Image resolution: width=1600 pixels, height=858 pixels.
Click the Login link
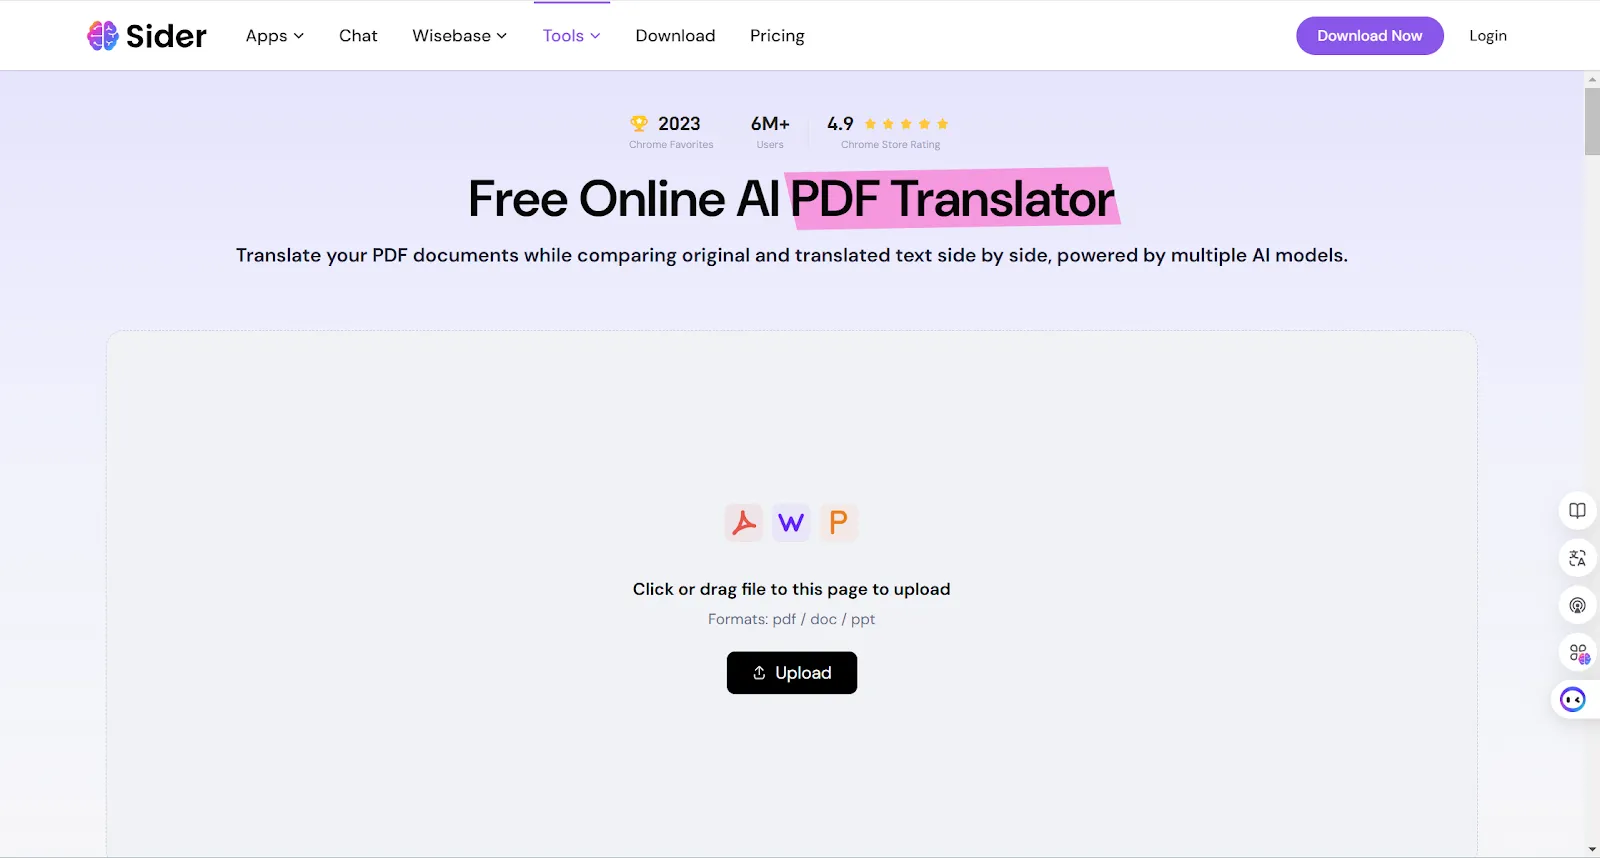click(1487, 36)
